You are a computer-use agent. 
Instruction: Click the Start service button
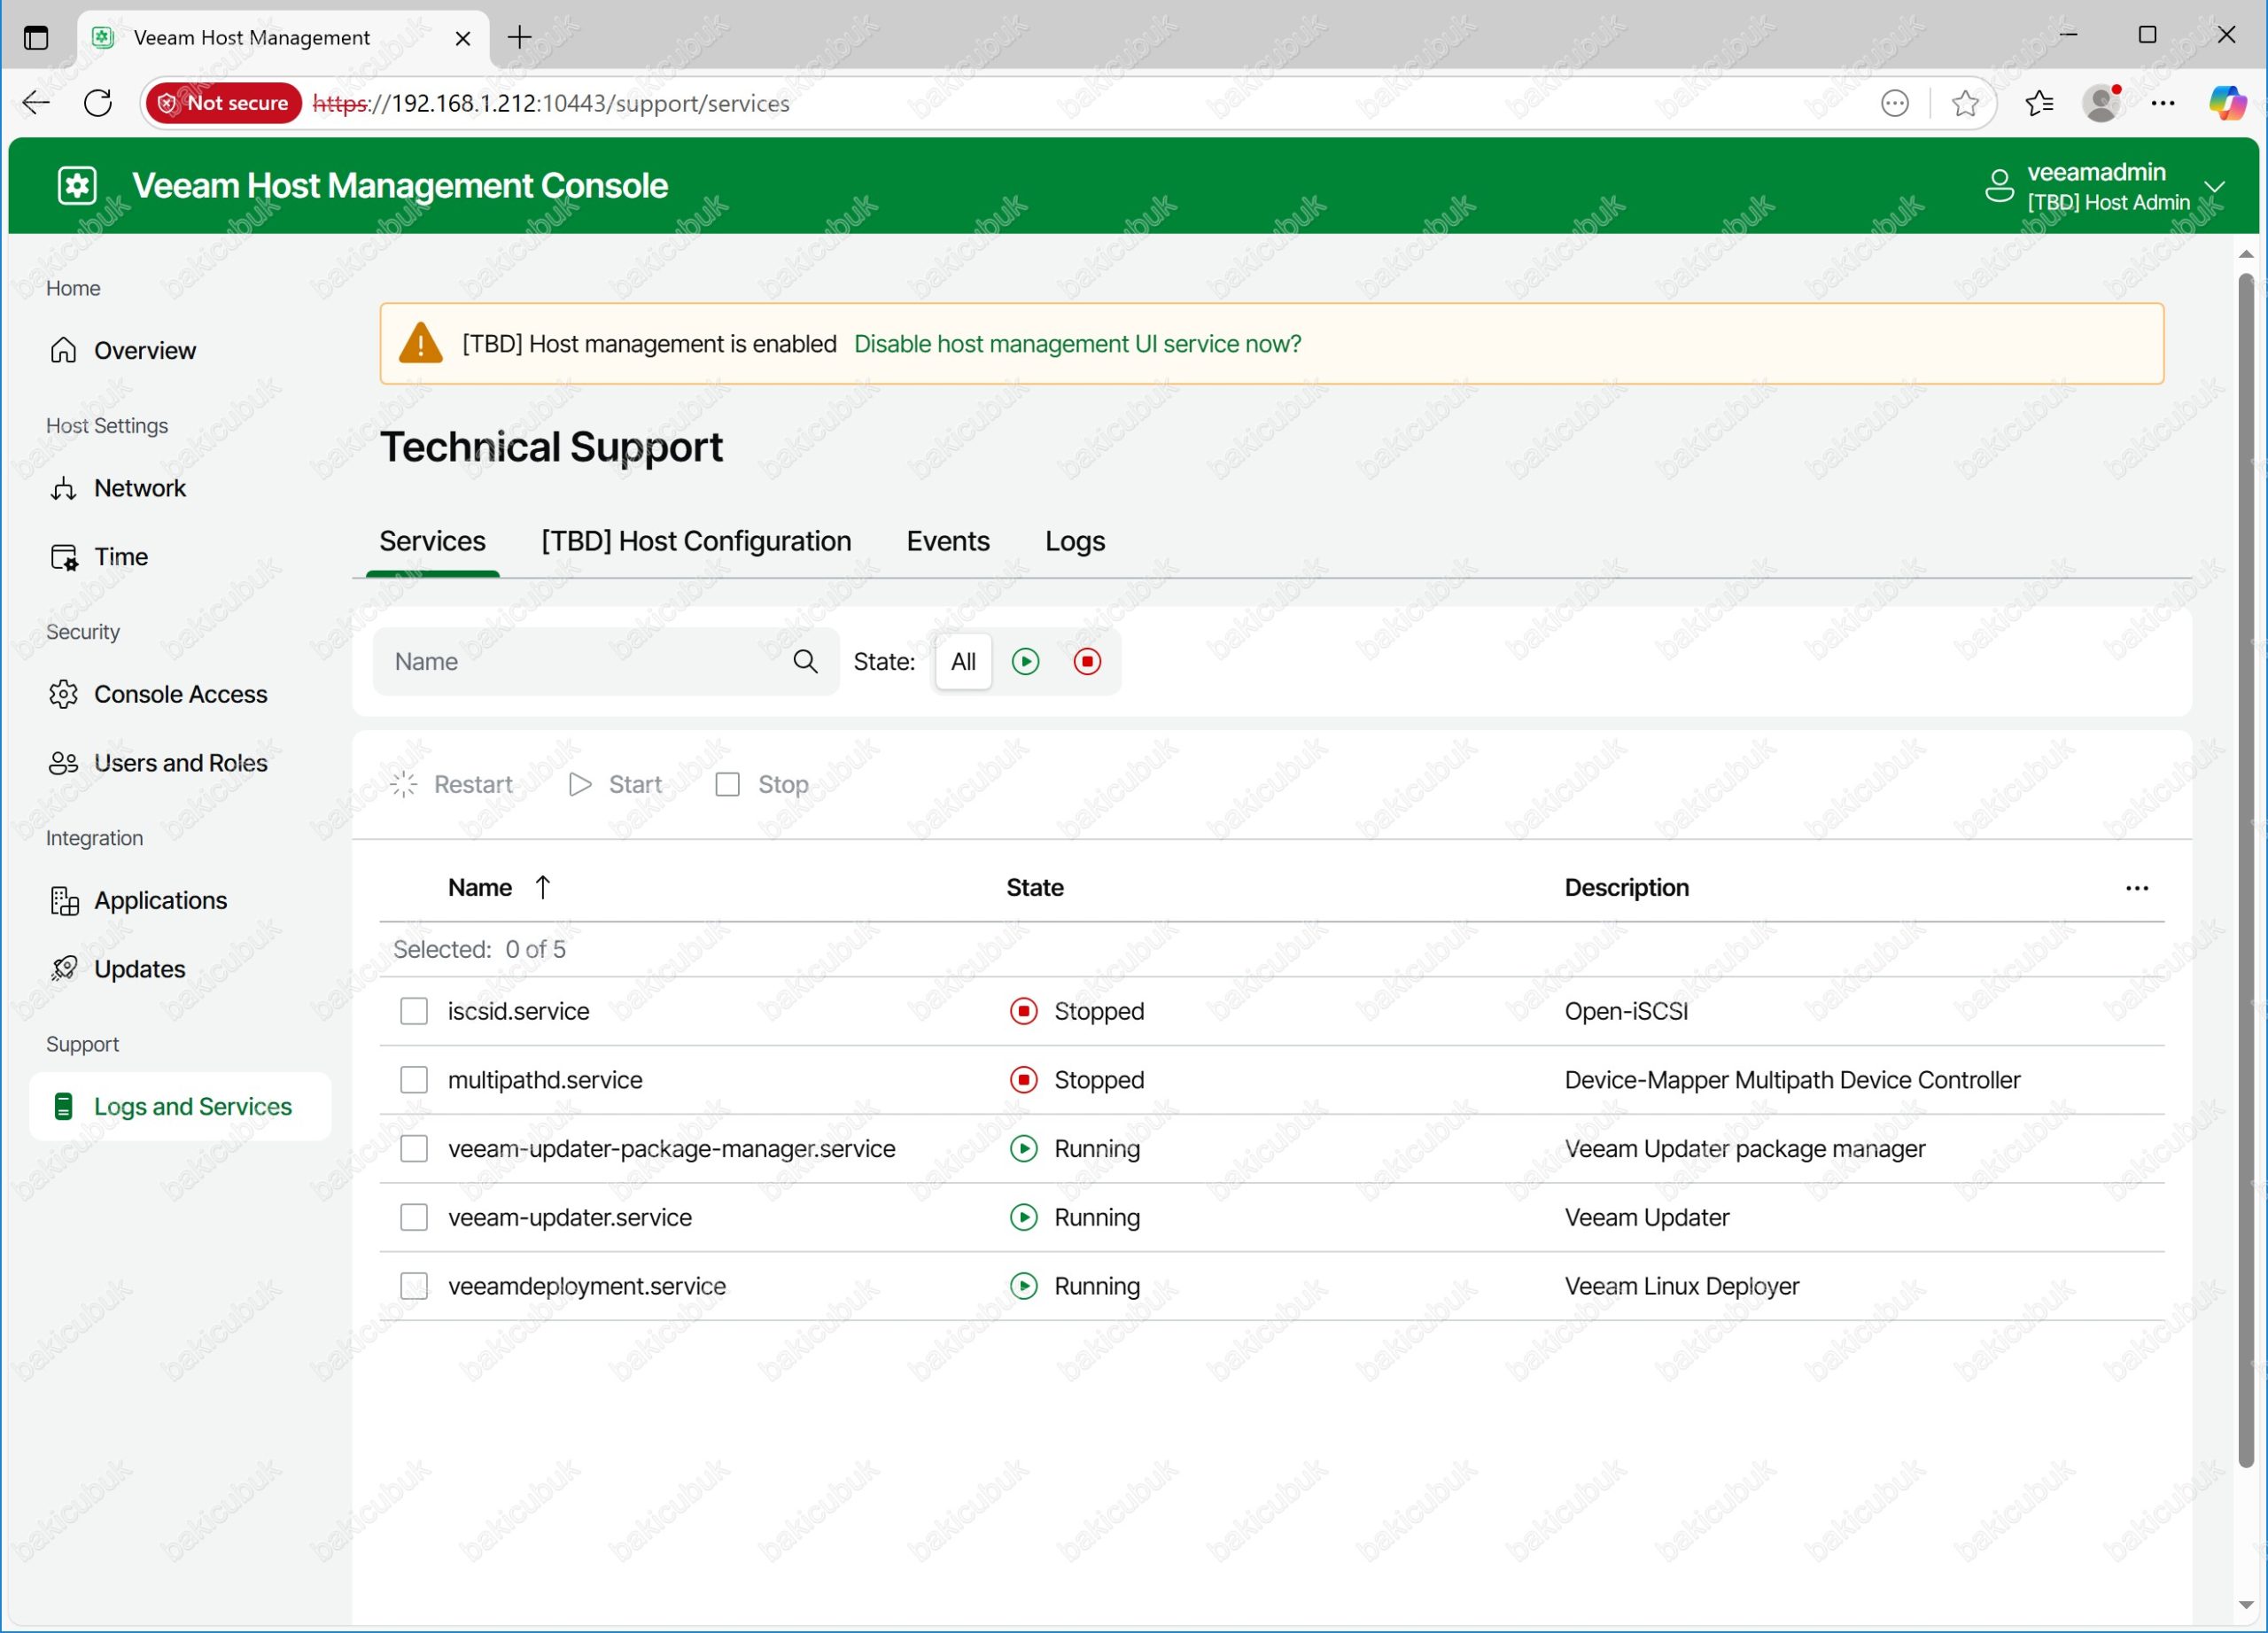click(x=615, y=785)
